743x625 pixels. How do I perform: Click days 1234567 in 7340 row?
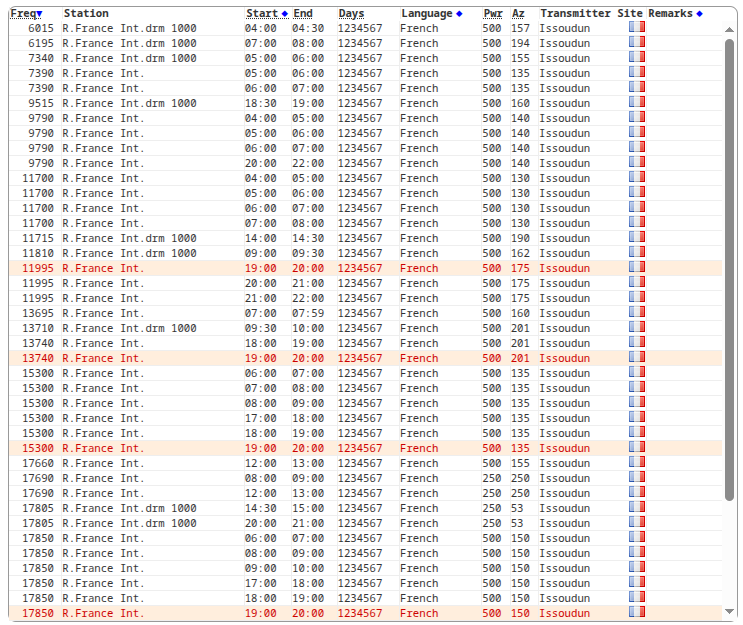(x=360, y=58)
